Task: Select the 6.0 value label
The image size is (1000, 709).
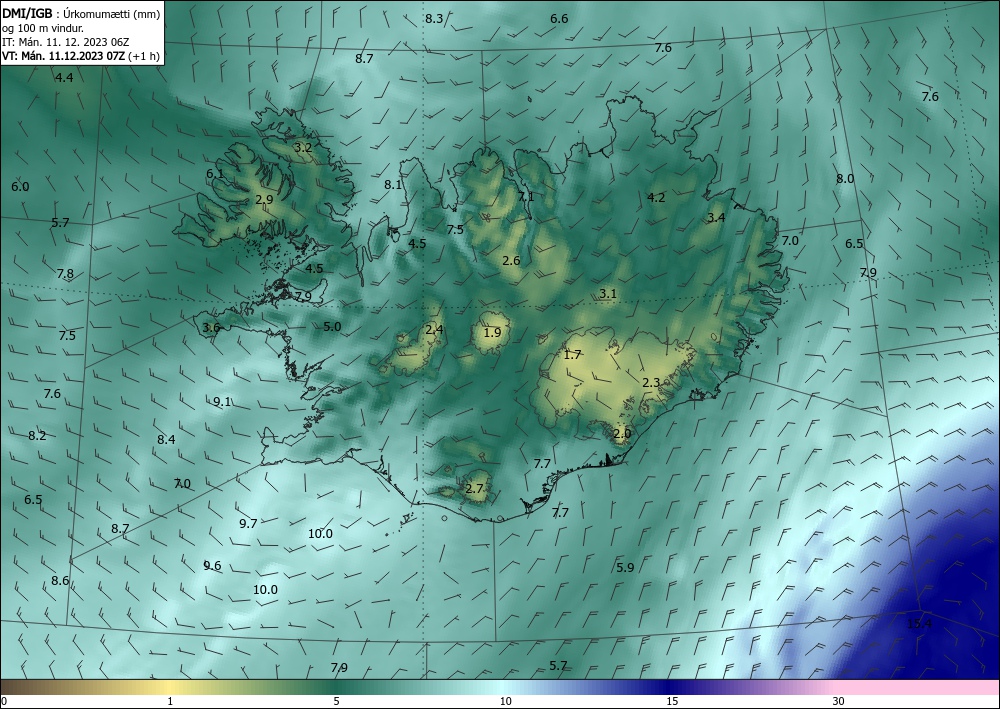Action: [20, 187]
